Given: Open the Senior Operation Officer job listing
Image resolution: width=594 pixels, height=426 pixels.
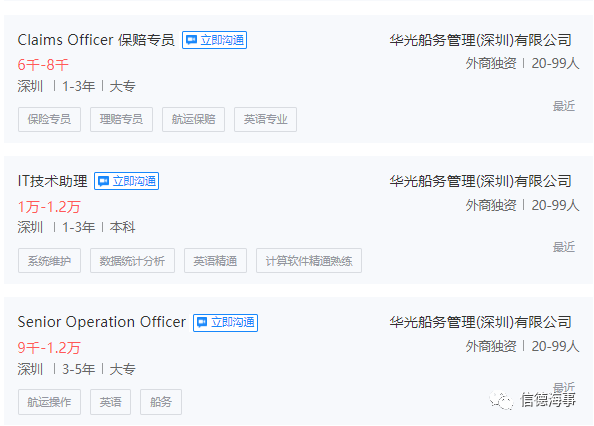Looking at the screenshot, I should click(x=102, y=322).
